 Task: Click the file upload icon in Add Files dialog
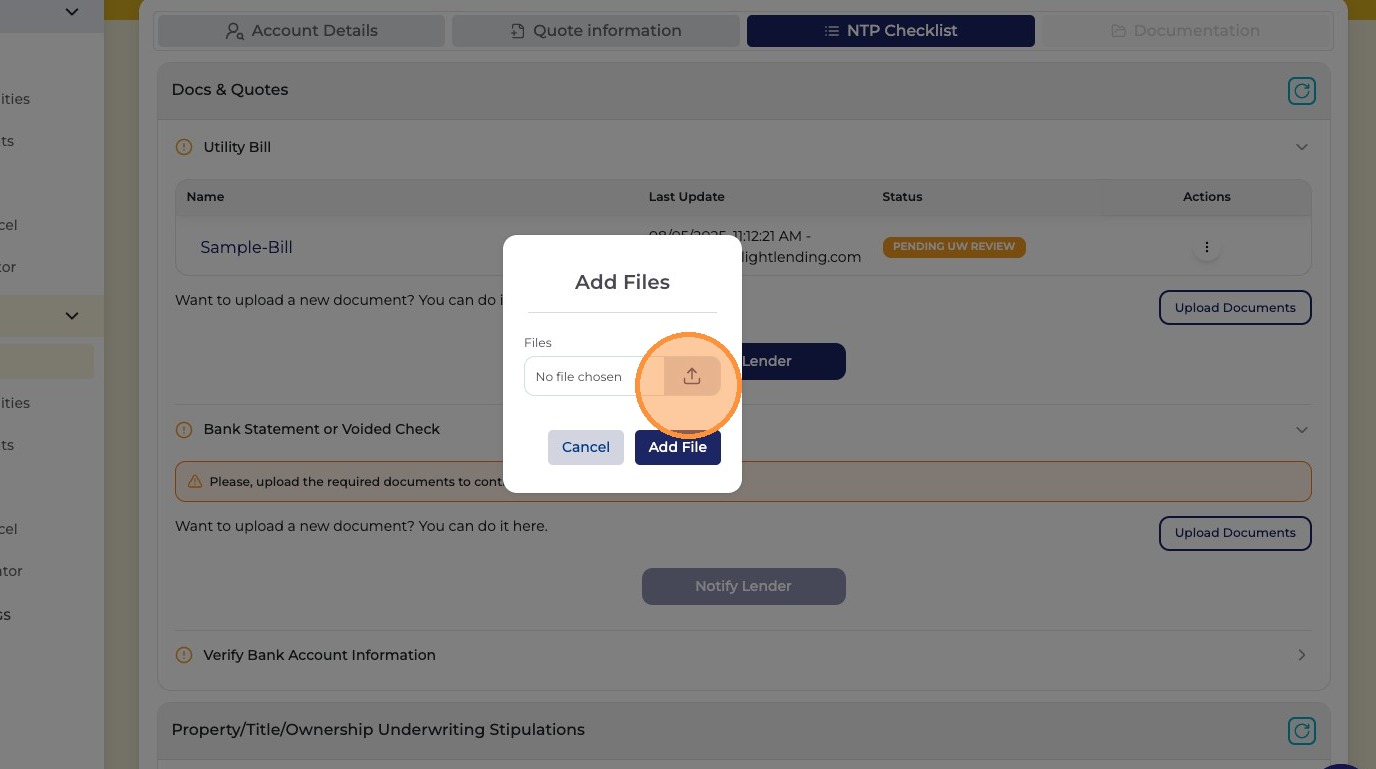coord(692,376)
